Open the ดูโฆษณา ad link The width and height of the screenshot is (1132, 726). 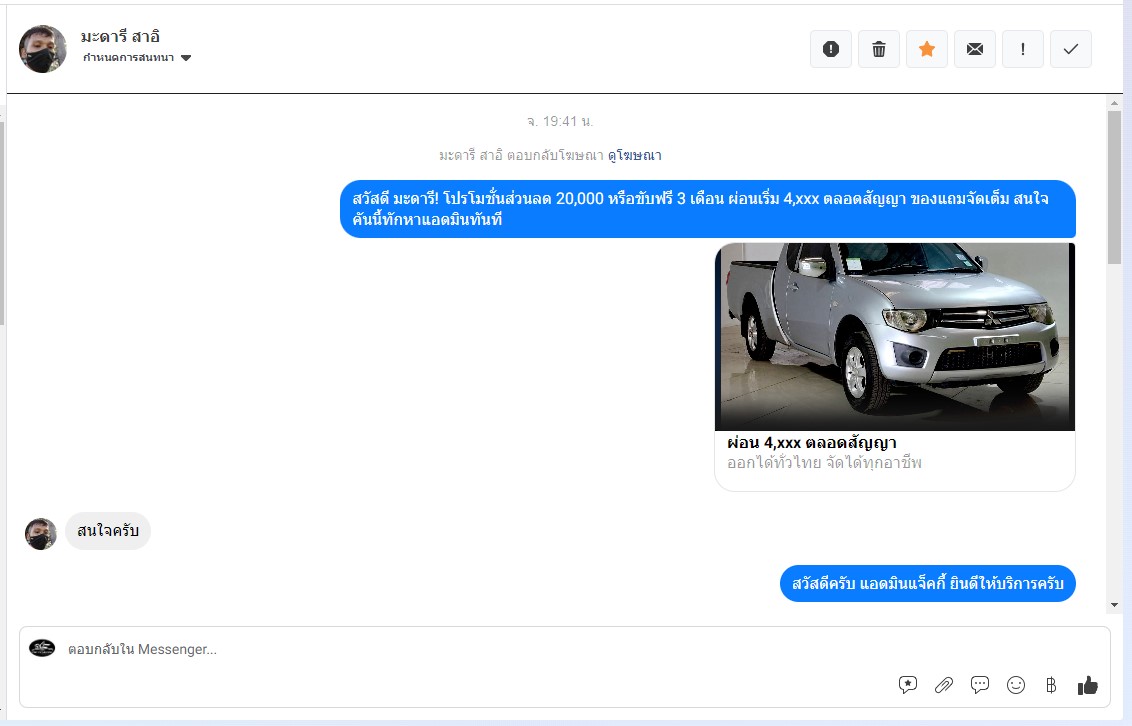click(x=634, y=155)
